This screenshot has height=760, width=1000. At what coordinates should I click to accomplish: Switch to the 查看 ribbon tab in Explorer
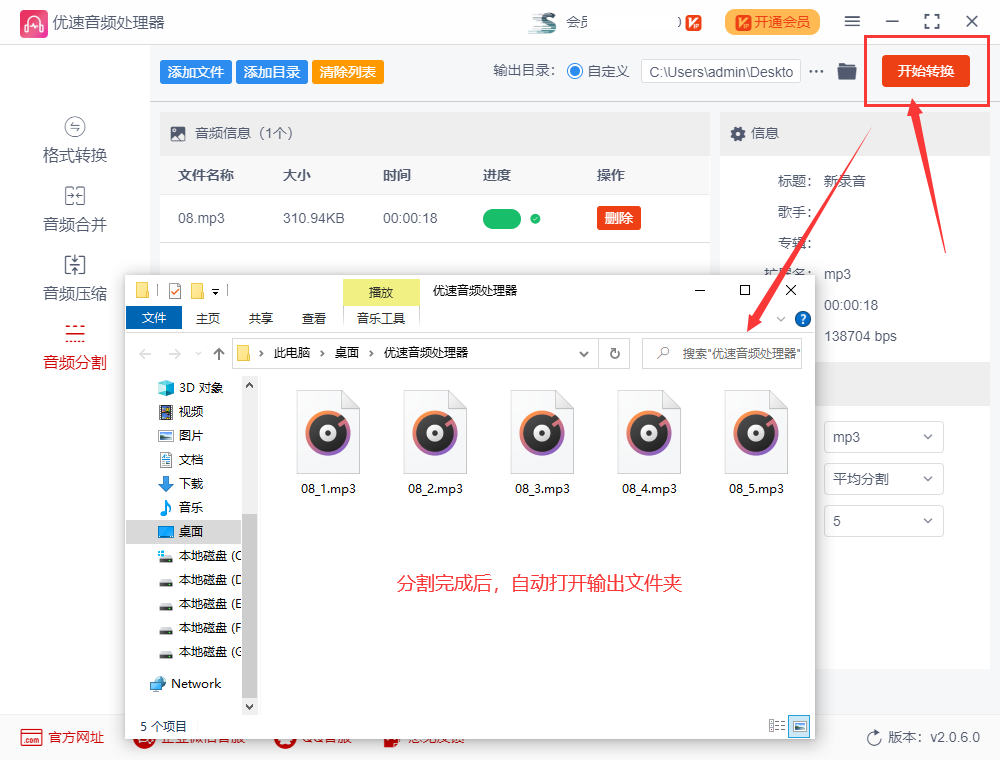pyautogui.click(x=314, y=317)
